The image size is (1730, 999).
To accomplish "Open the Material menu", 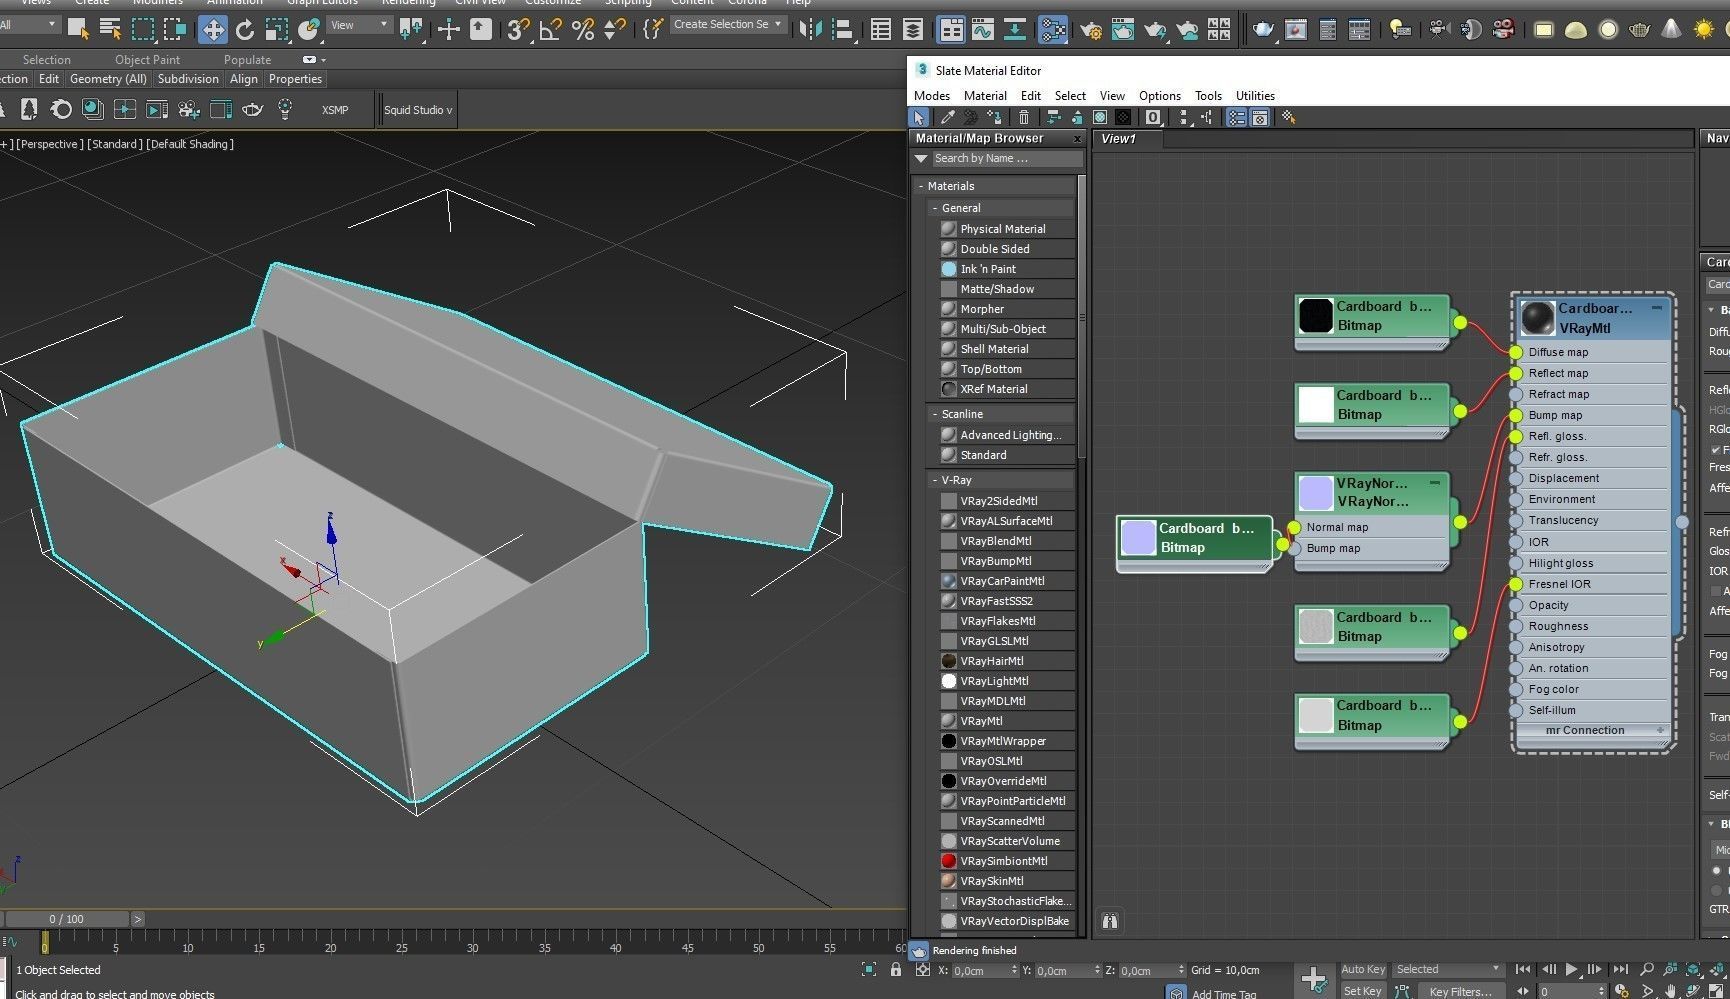I will [x=985, y=96].
